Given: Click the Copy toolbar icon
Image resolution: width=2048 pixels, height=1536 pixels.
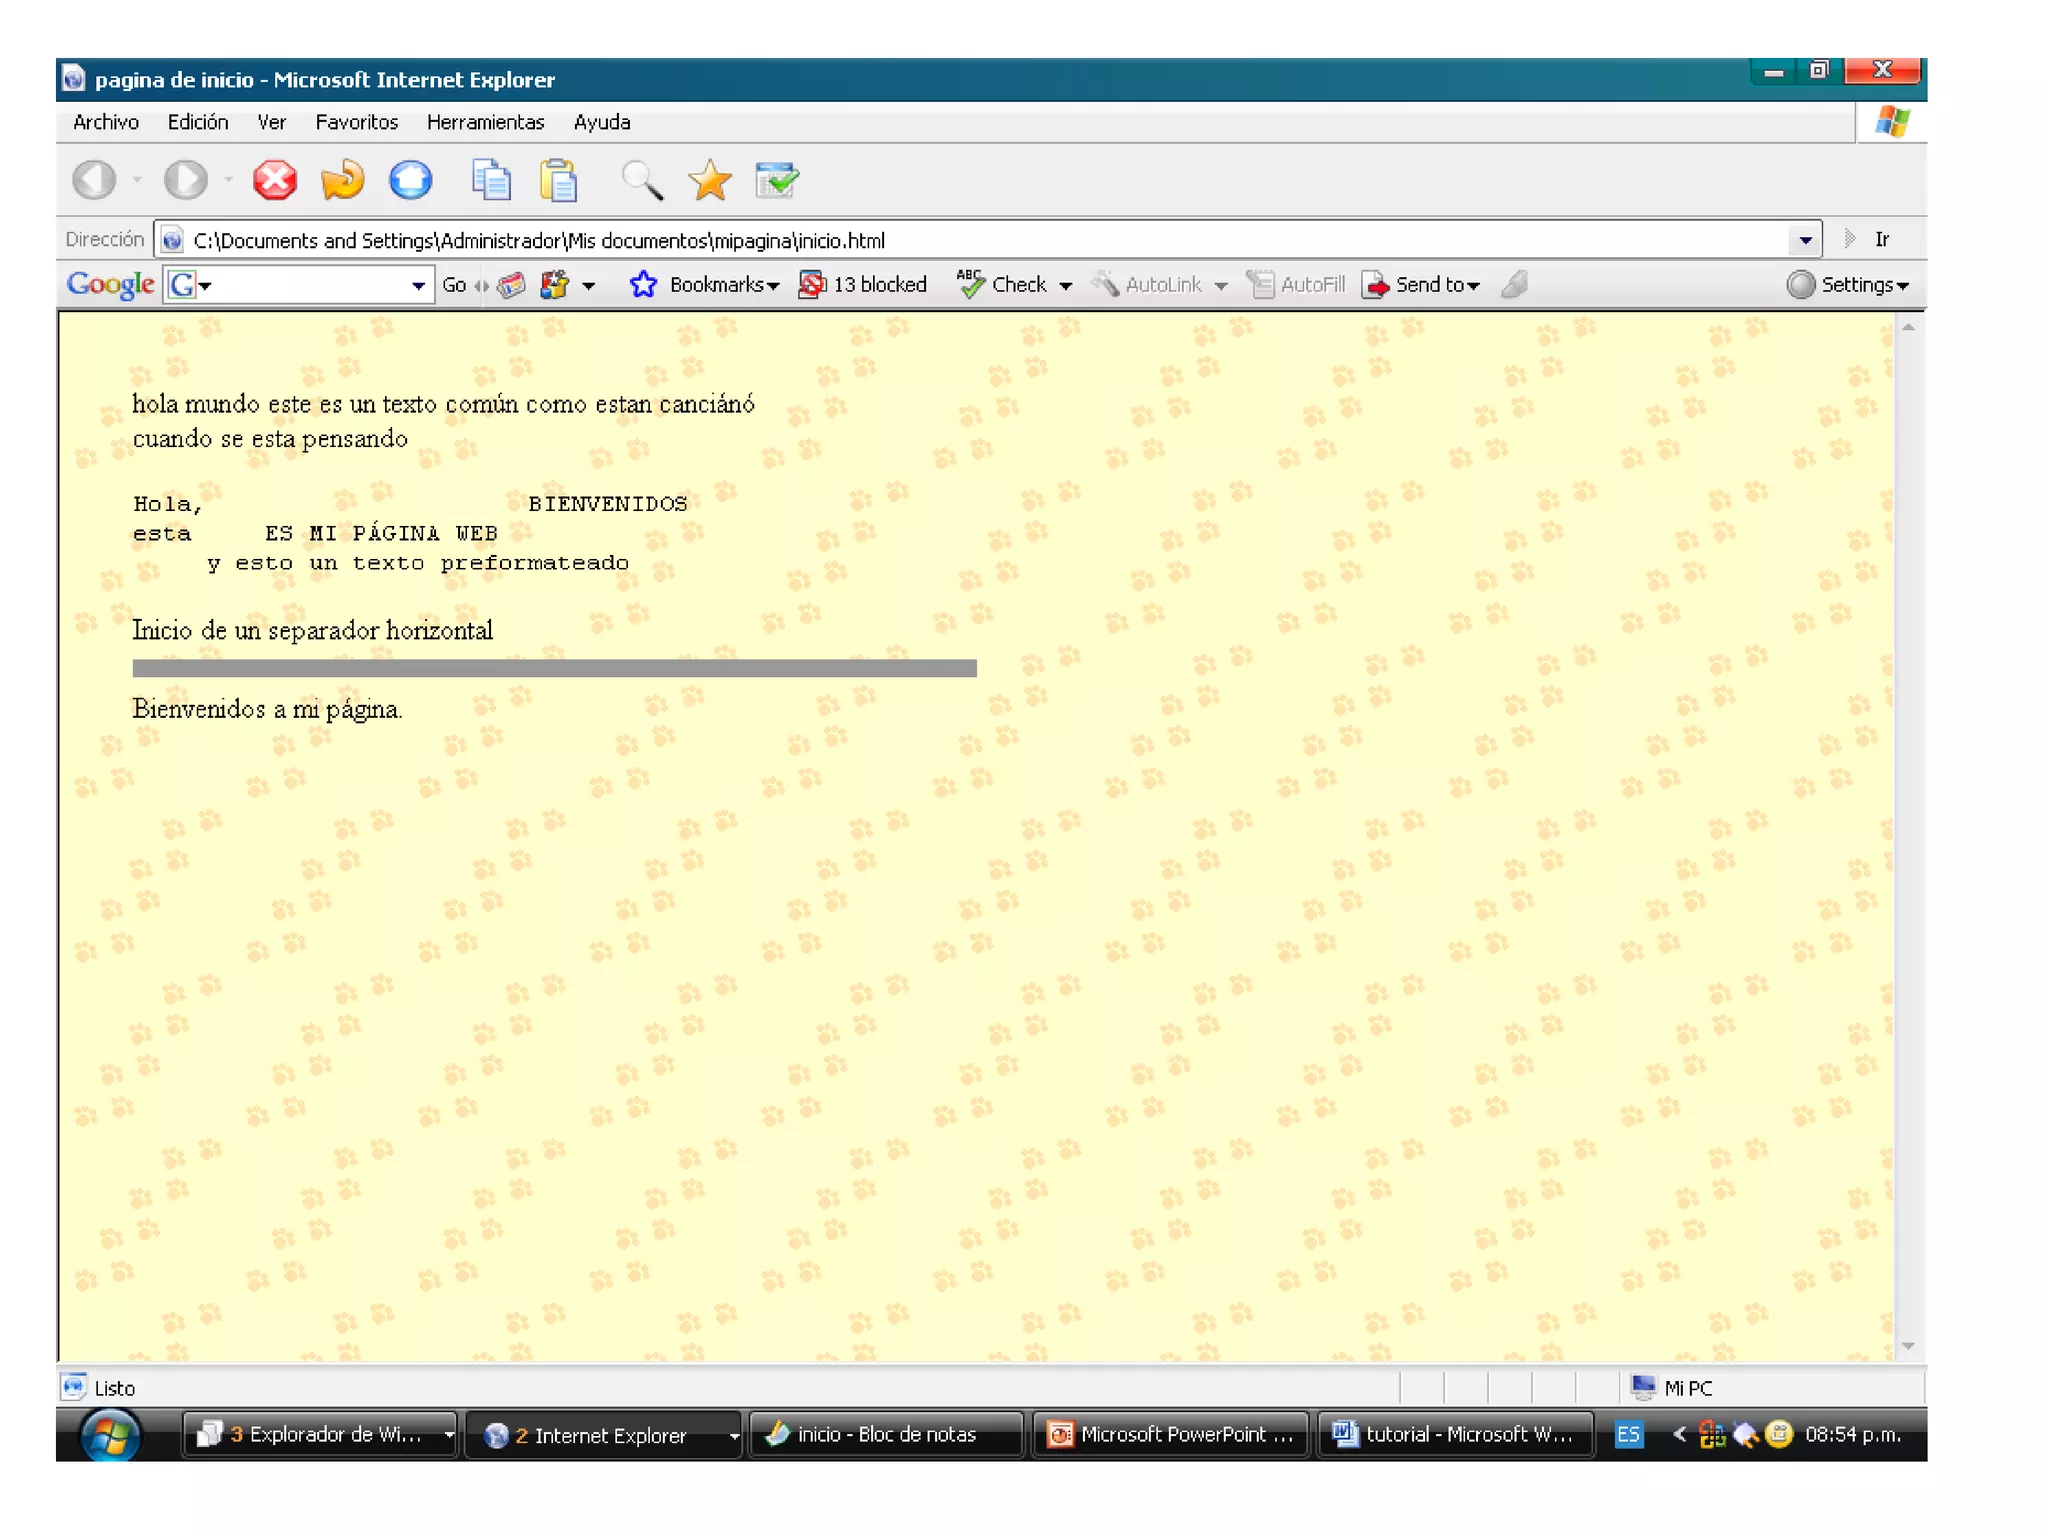Looking at the screenshot, I should (491, 181).
